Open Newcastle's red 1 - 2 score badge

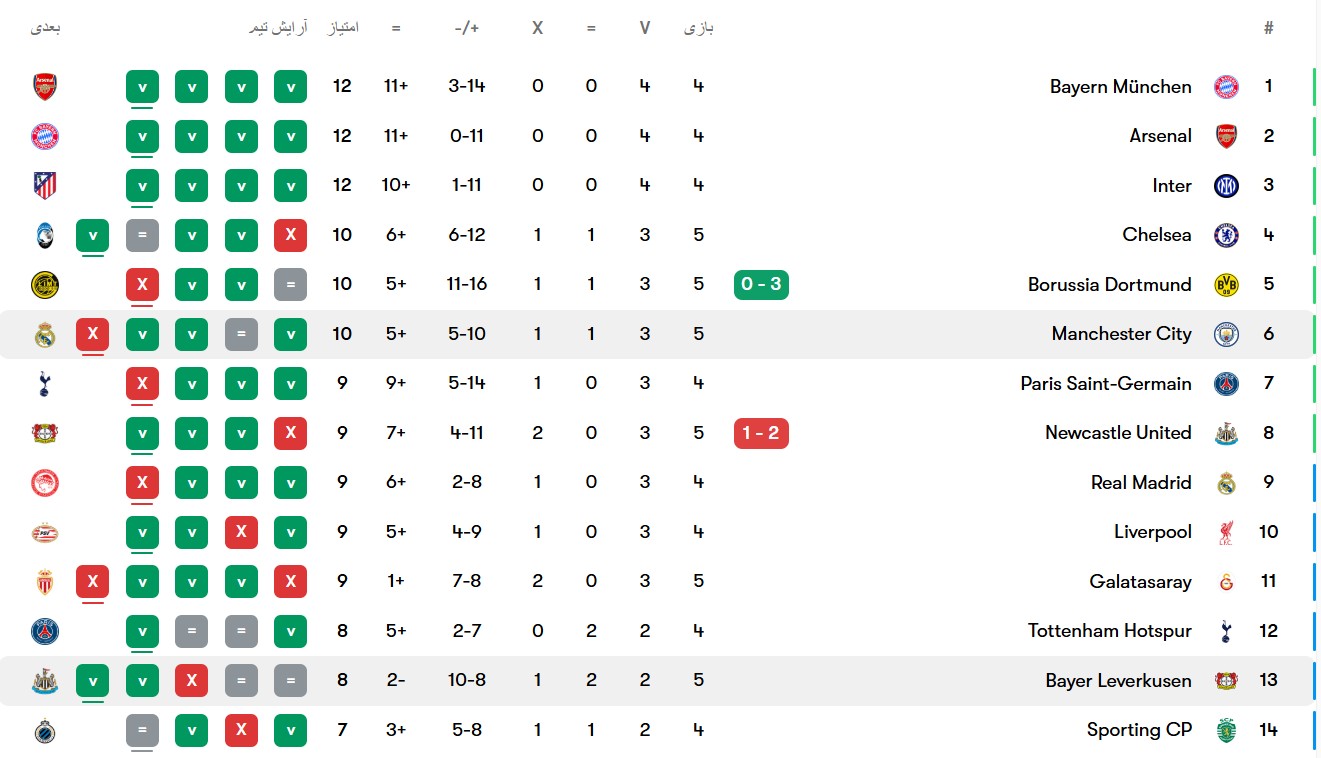[761, 433]
